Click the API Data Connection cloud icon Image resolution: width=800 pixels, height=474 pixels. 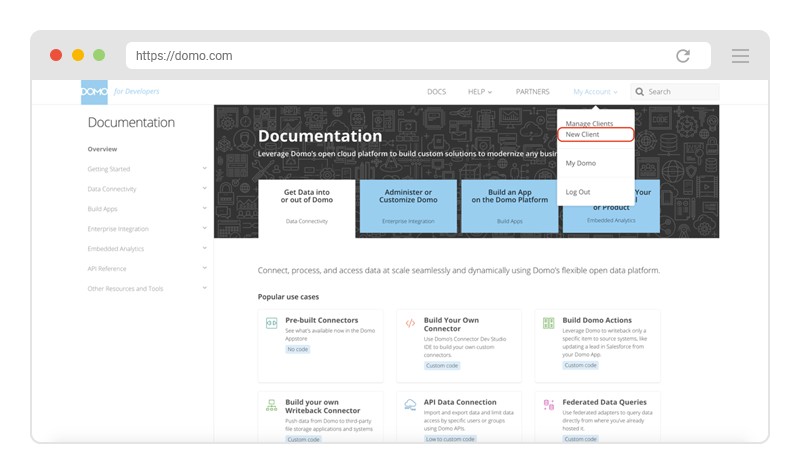tap(410, 405)
